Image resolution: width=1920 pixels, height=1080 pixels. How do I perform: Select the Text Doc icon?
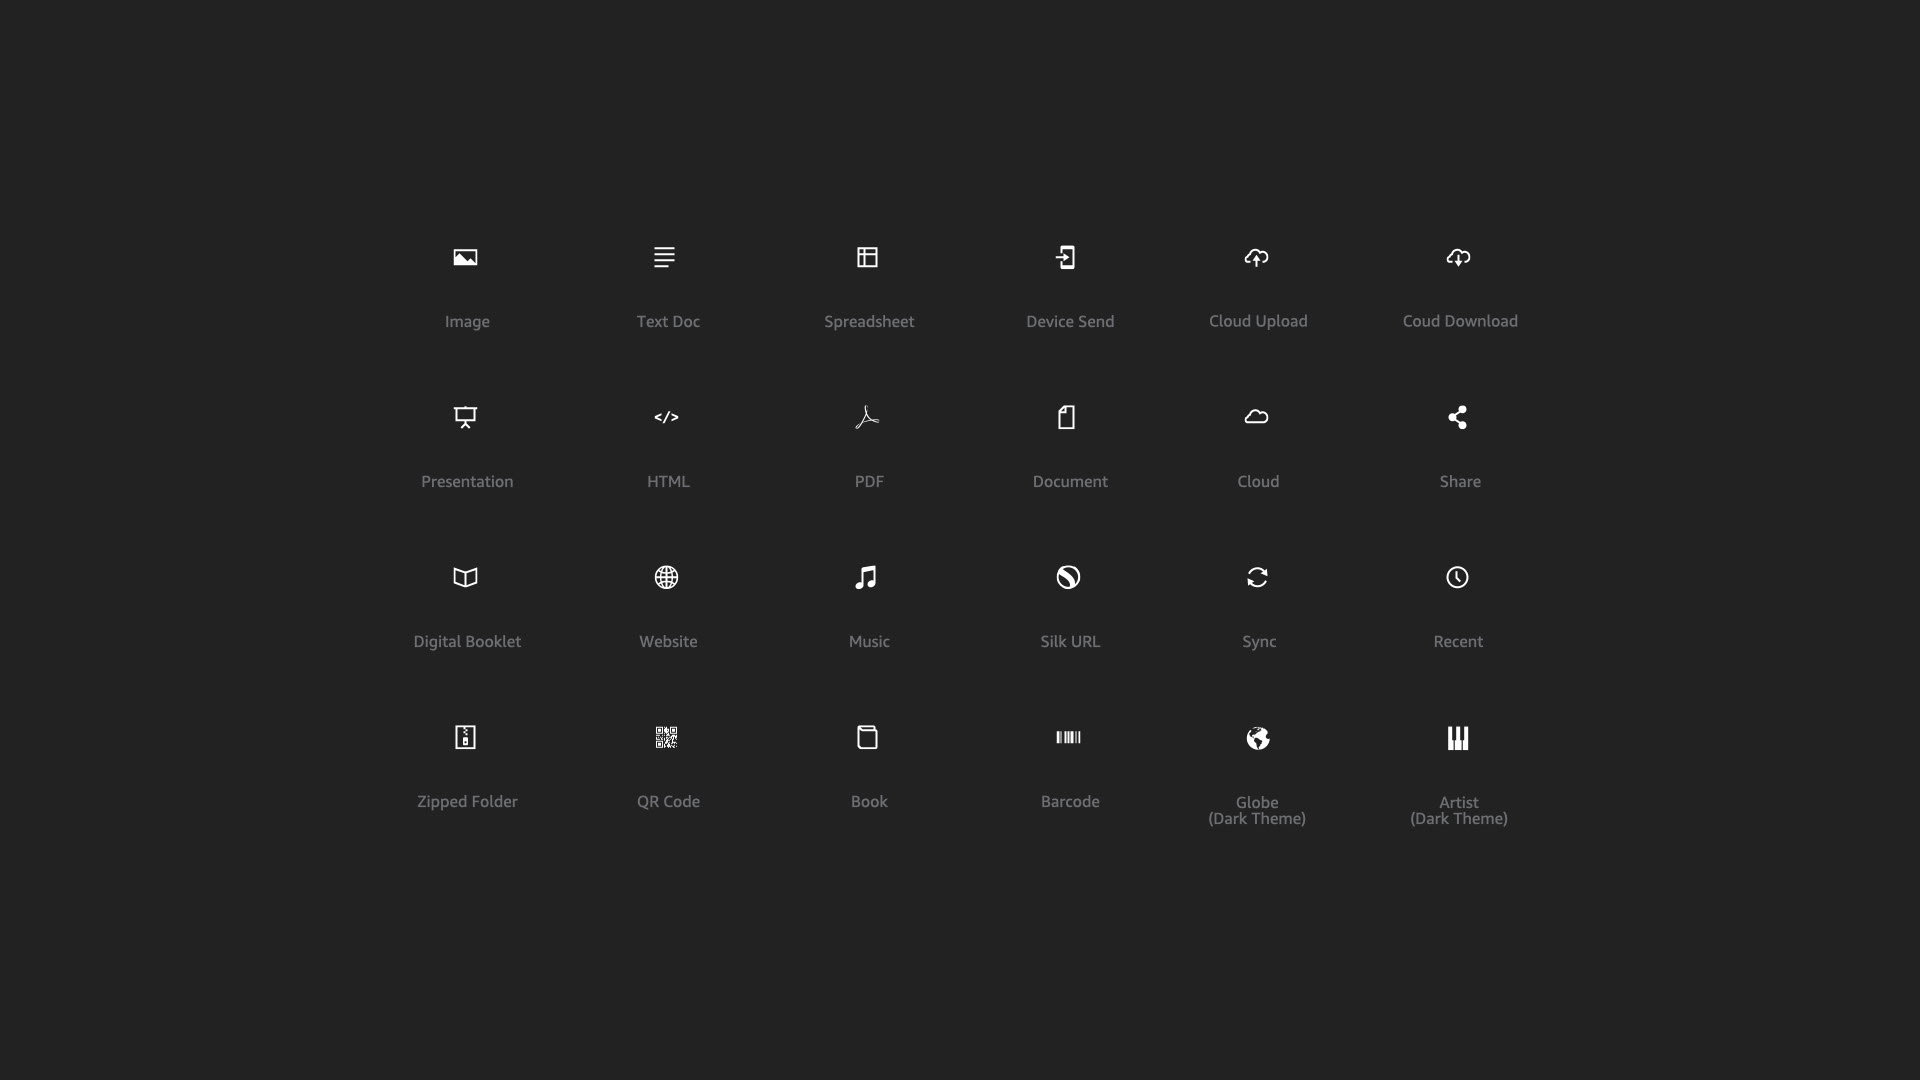coord(664,257)
